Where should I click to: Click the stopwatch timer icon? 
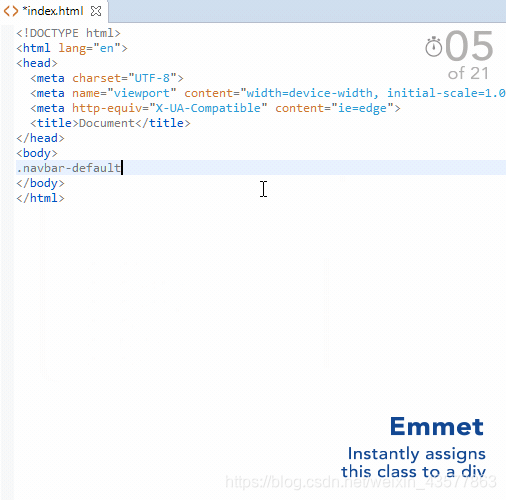[x=434, y=47]
